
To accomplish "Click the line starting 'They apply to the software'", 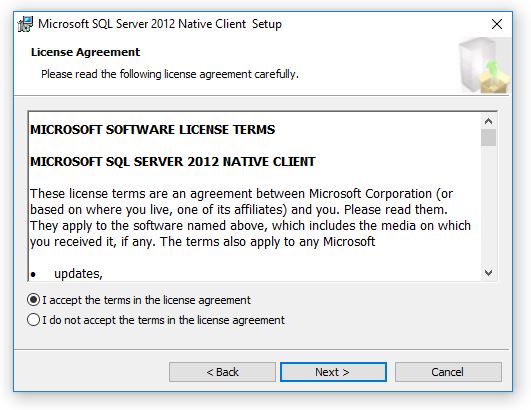I will tap(251, 225).
